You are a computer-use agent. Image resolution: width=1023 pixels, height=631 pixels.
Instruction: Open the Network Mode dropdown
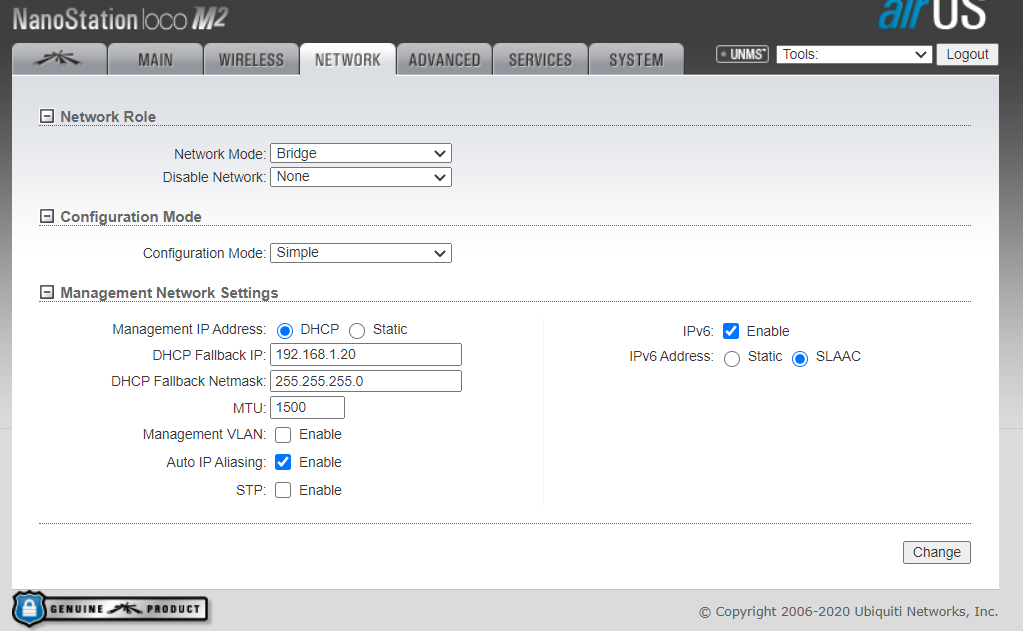(x=360, y=153)
